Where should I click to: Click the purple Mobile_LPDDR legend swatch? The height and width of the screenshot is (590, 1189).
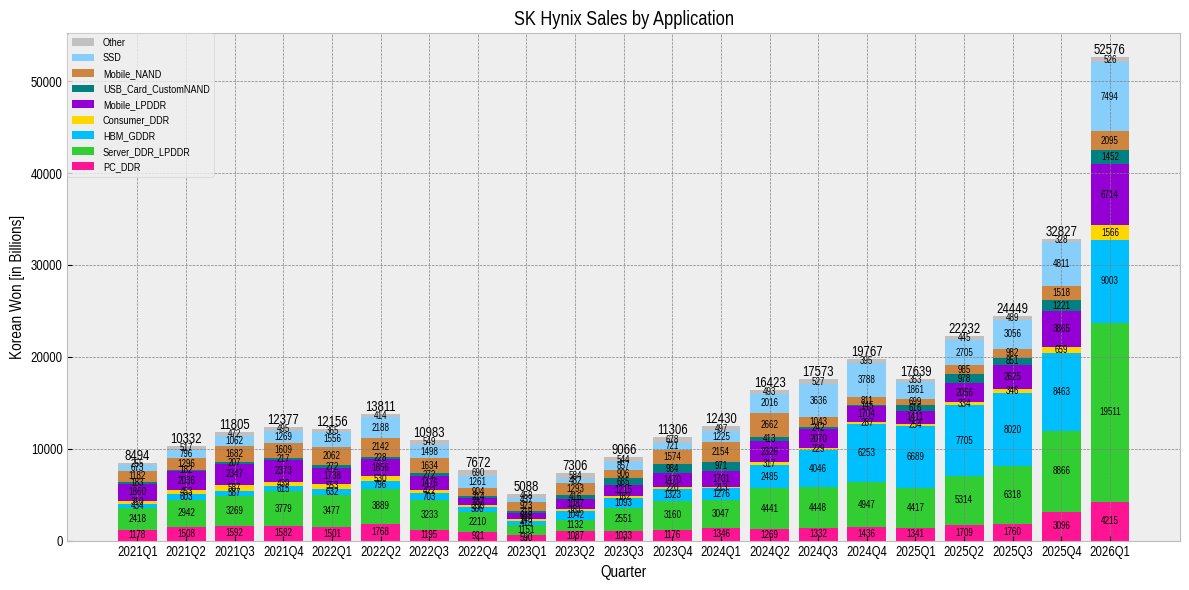click(82, 105)
